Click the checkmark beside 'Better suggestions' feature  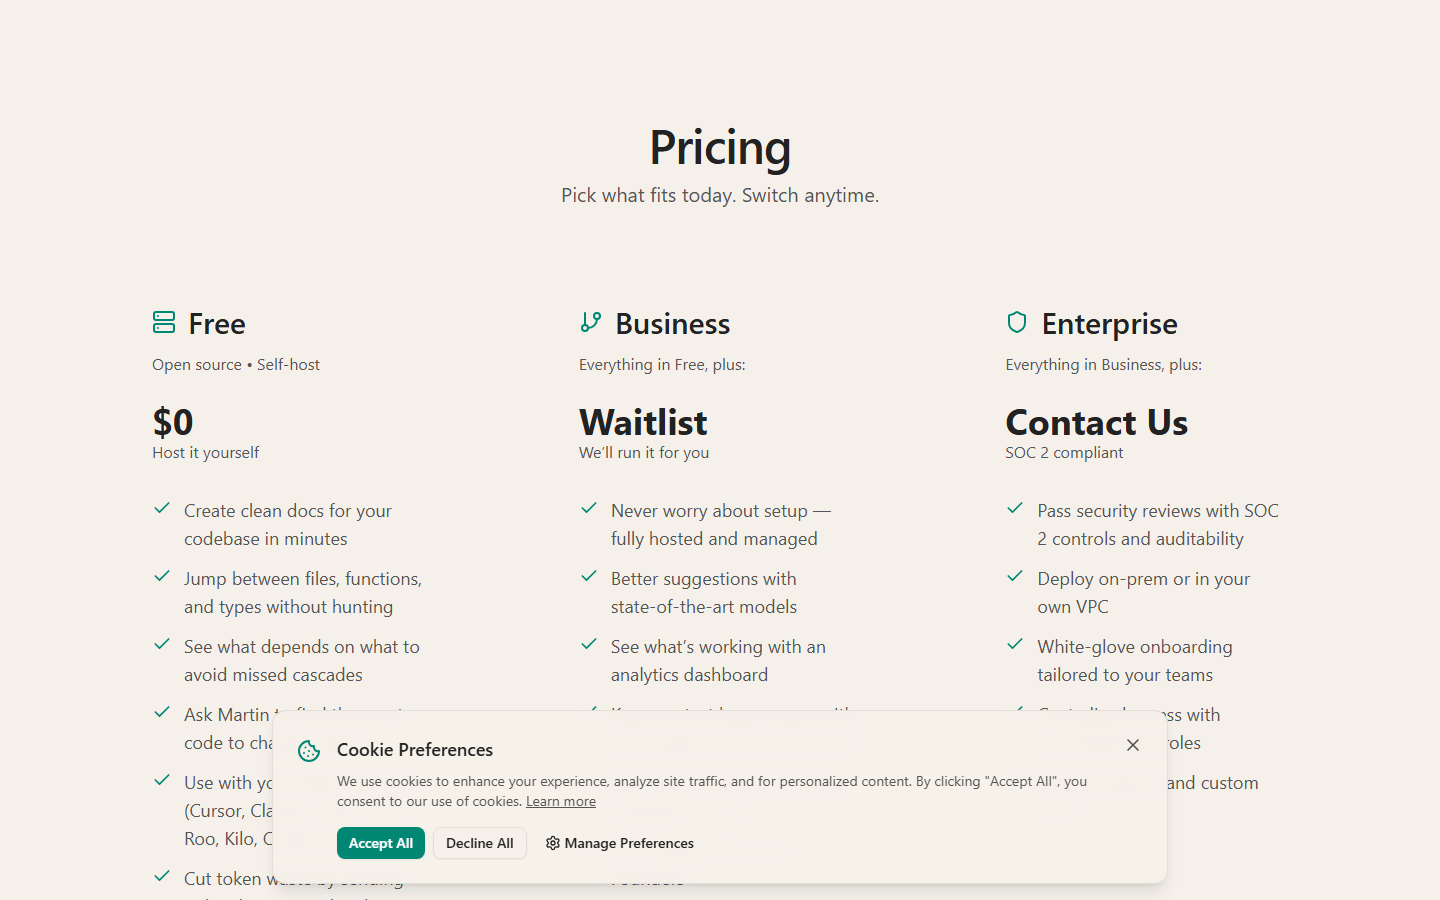click(589, 576)
